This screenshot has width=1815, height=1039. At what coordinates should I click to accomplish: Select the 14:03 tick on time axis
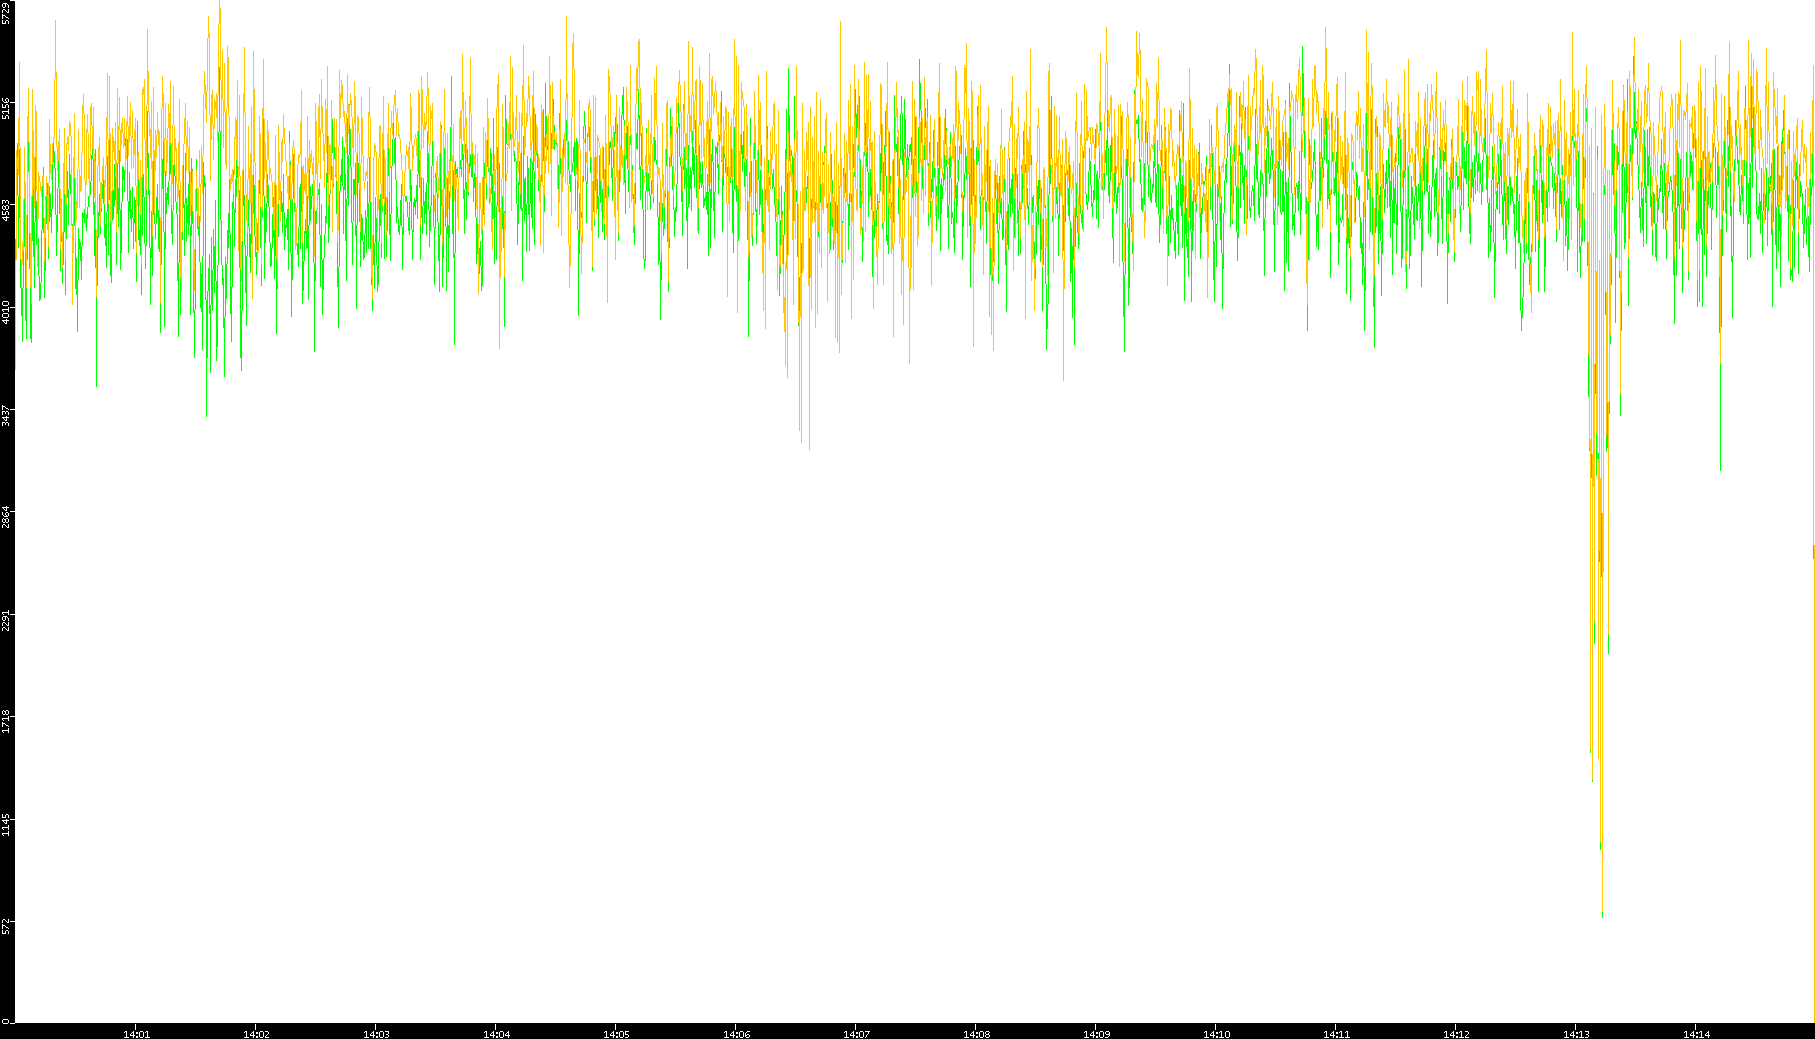pyautogui.click(x=376, y=1034)
